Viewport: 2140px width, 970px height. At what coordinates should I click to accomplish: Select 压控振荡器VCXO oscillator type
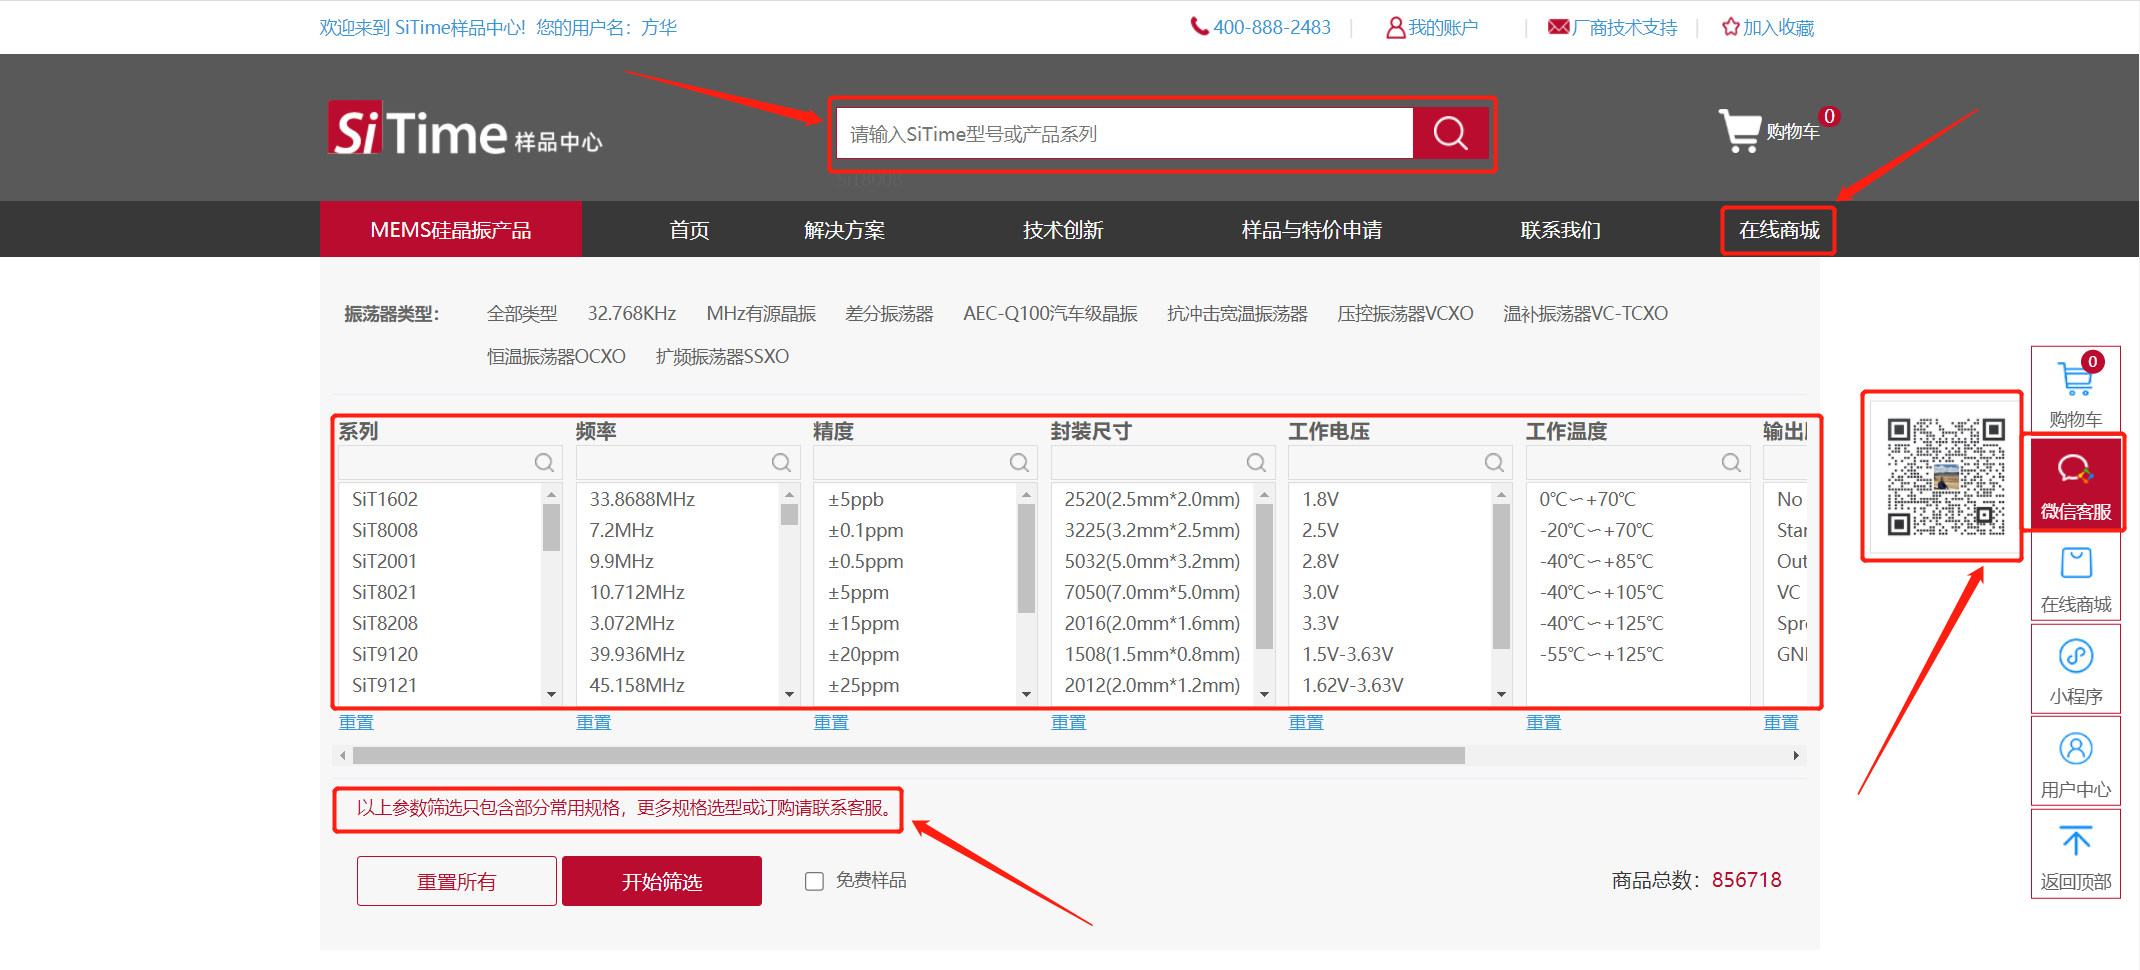[x=1405, y=313]
